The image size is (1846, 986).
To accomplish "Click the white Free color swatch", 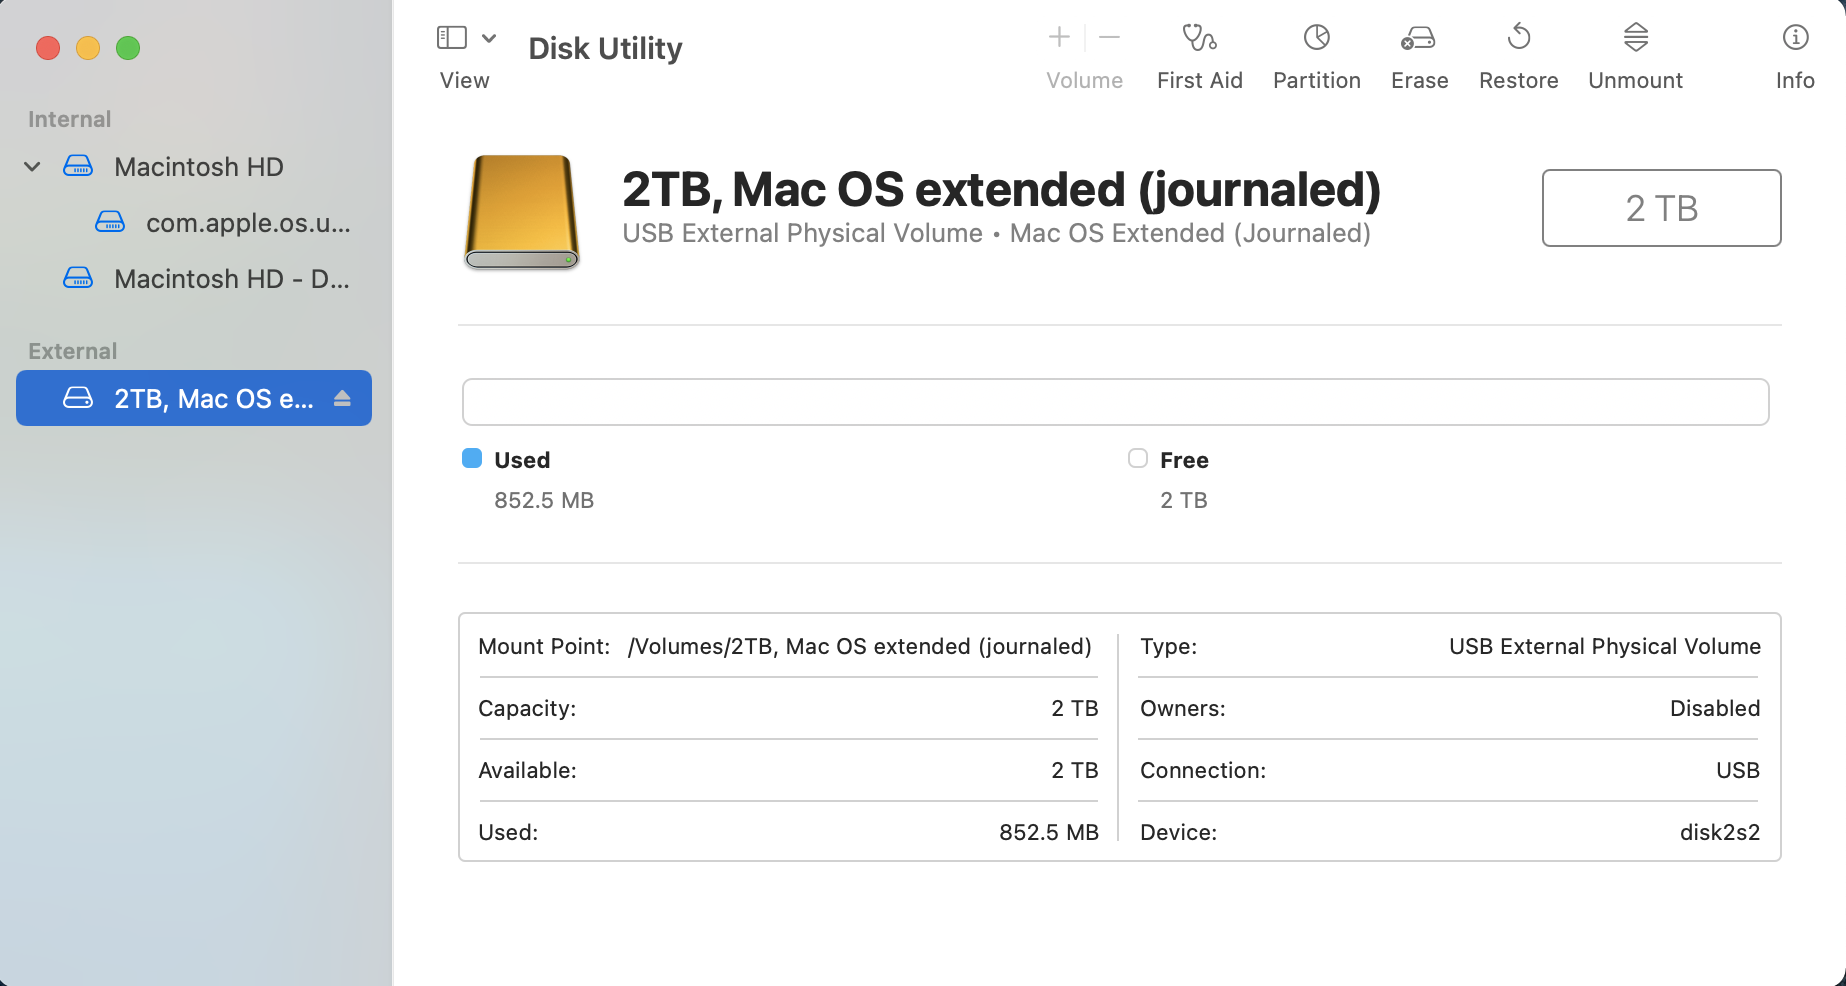I will (1138, 459).
